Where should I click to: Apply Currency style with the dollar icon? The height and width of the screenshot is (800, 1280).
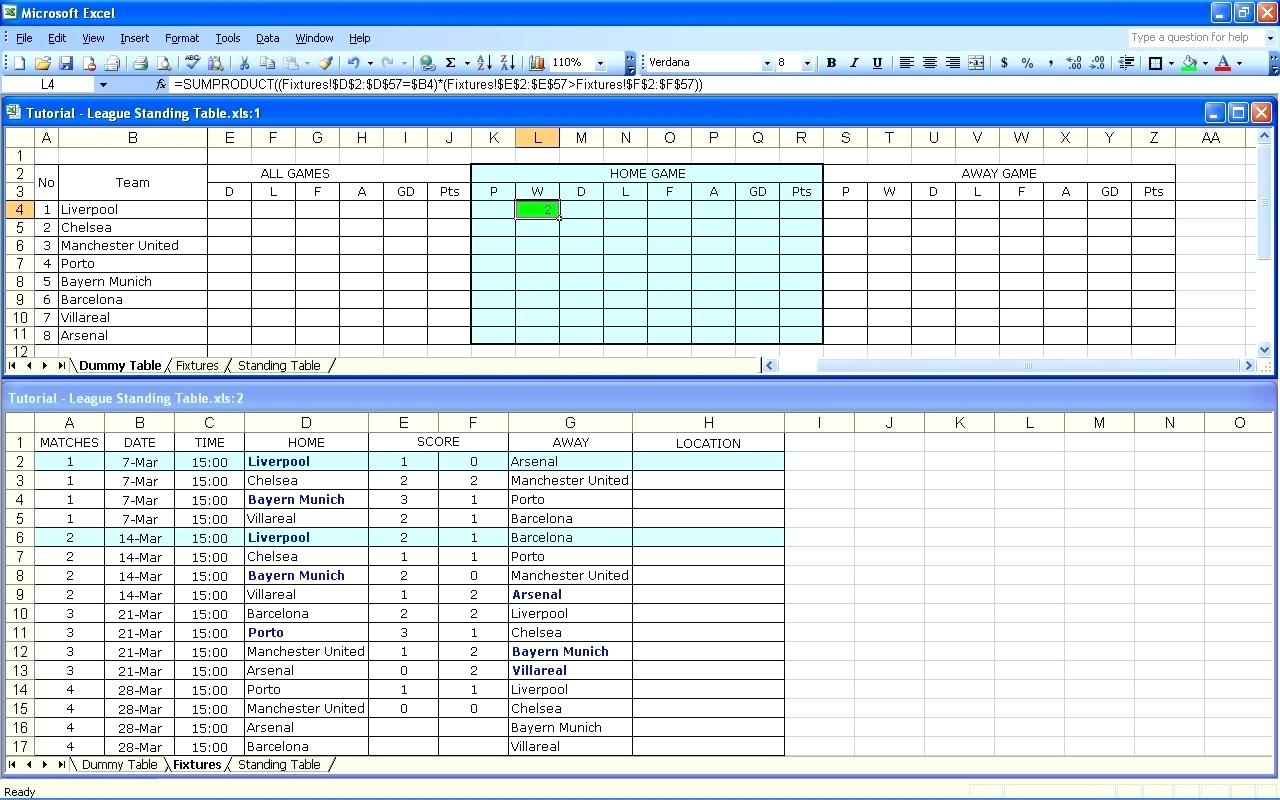click(1004, 63)
